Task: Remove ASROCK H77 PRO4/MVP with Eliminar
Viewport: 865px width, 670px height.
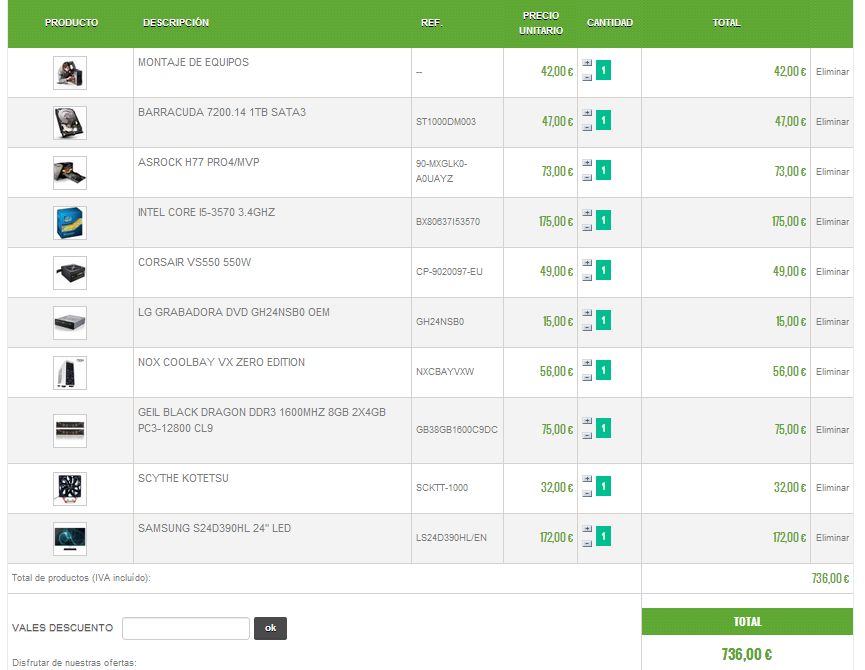Action: (x=832, y=172)
